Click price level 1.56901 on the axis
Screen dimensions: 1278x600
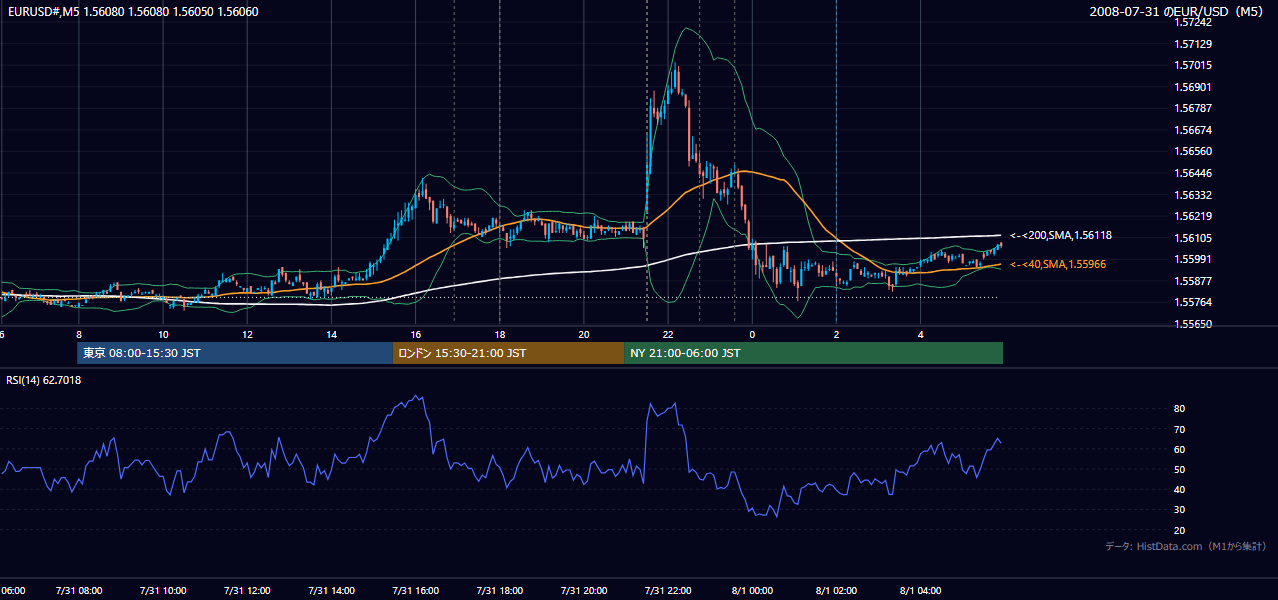[x=1192, y=87]
